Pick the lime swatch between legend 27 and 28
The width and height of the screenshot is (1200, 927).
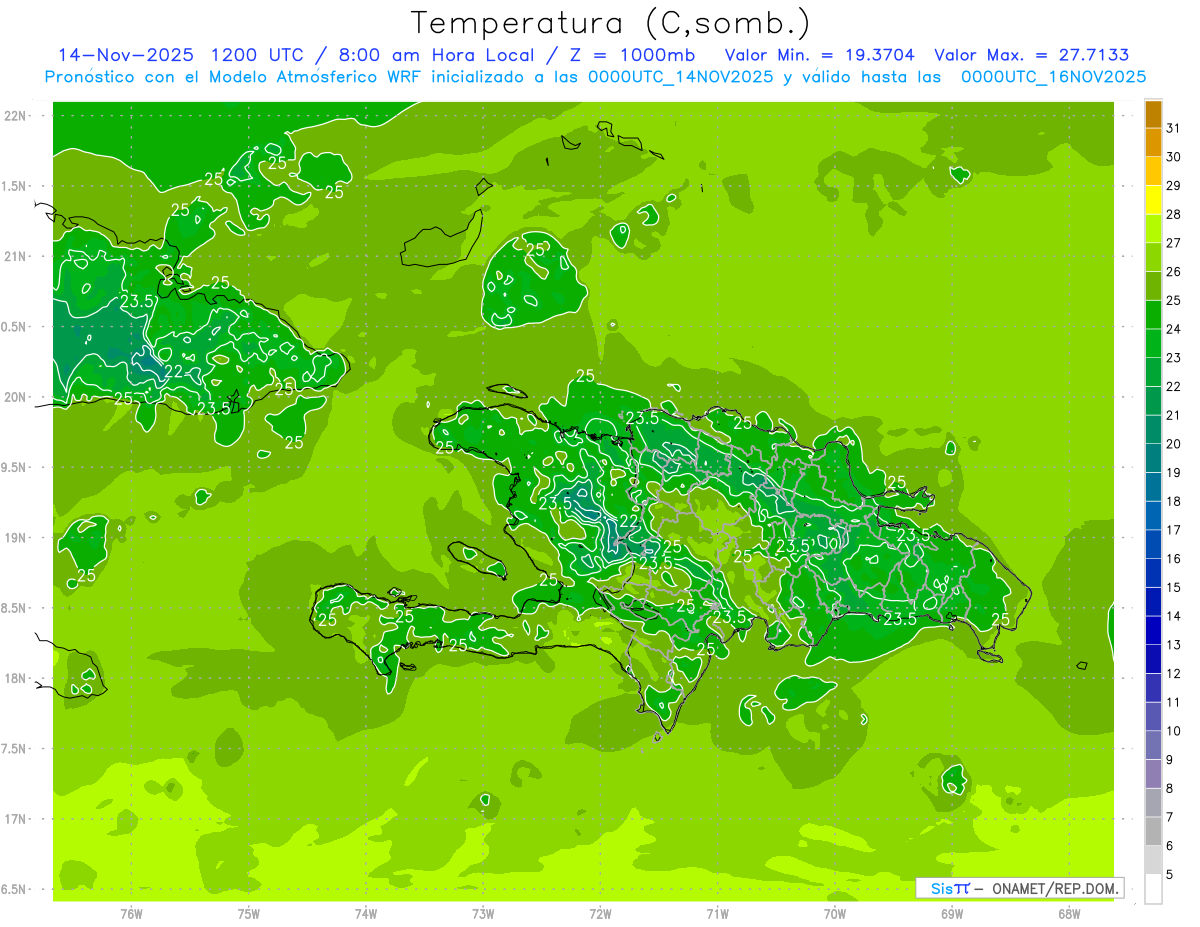click(1154, 229)
